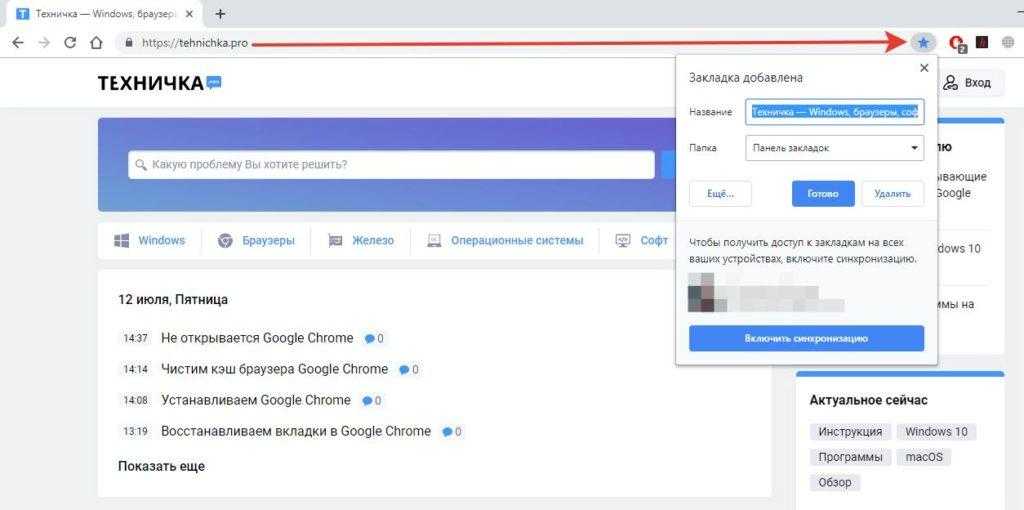Click the browser back arrow

click(17, 43)
